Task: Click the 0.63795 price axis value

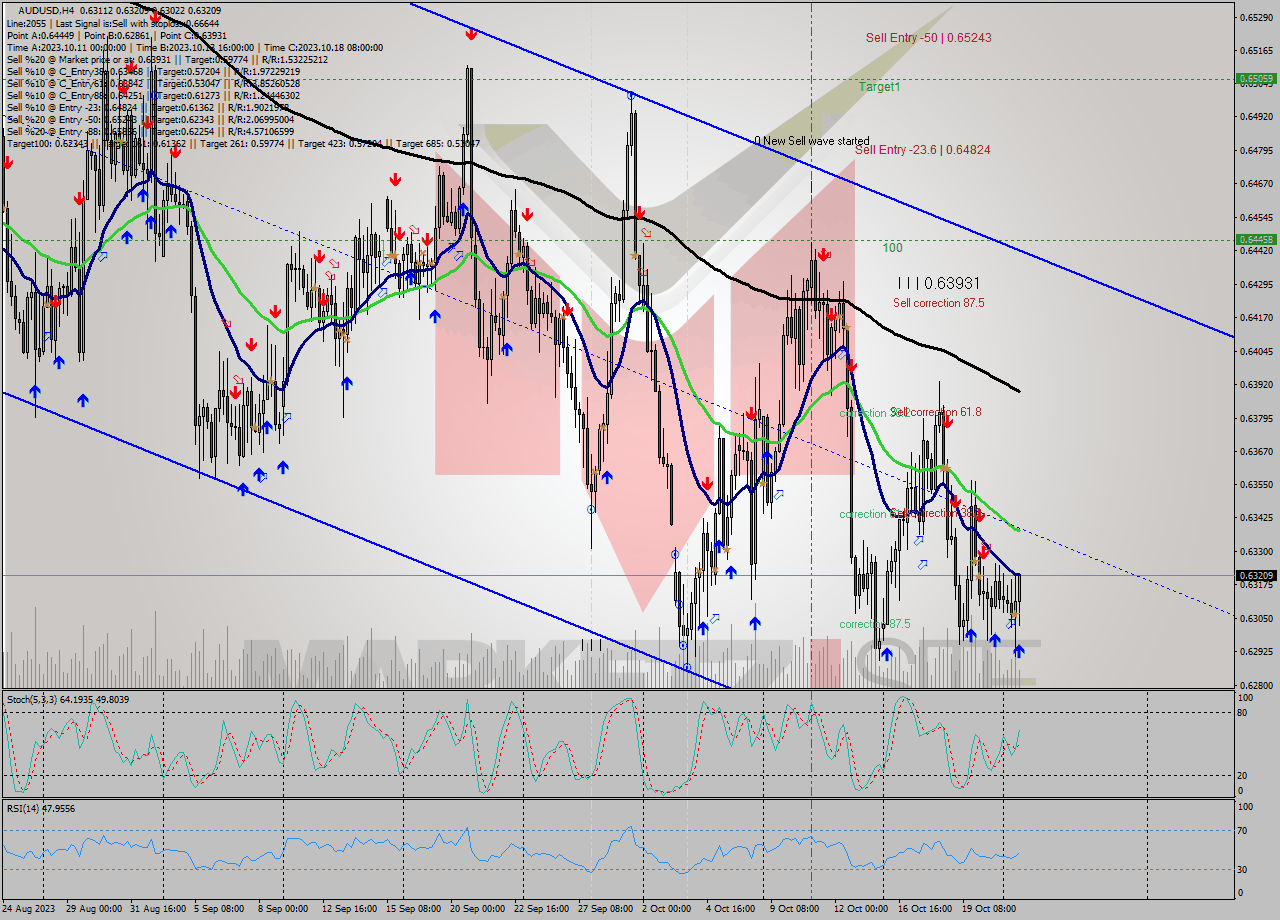Action: [1255, 418]
